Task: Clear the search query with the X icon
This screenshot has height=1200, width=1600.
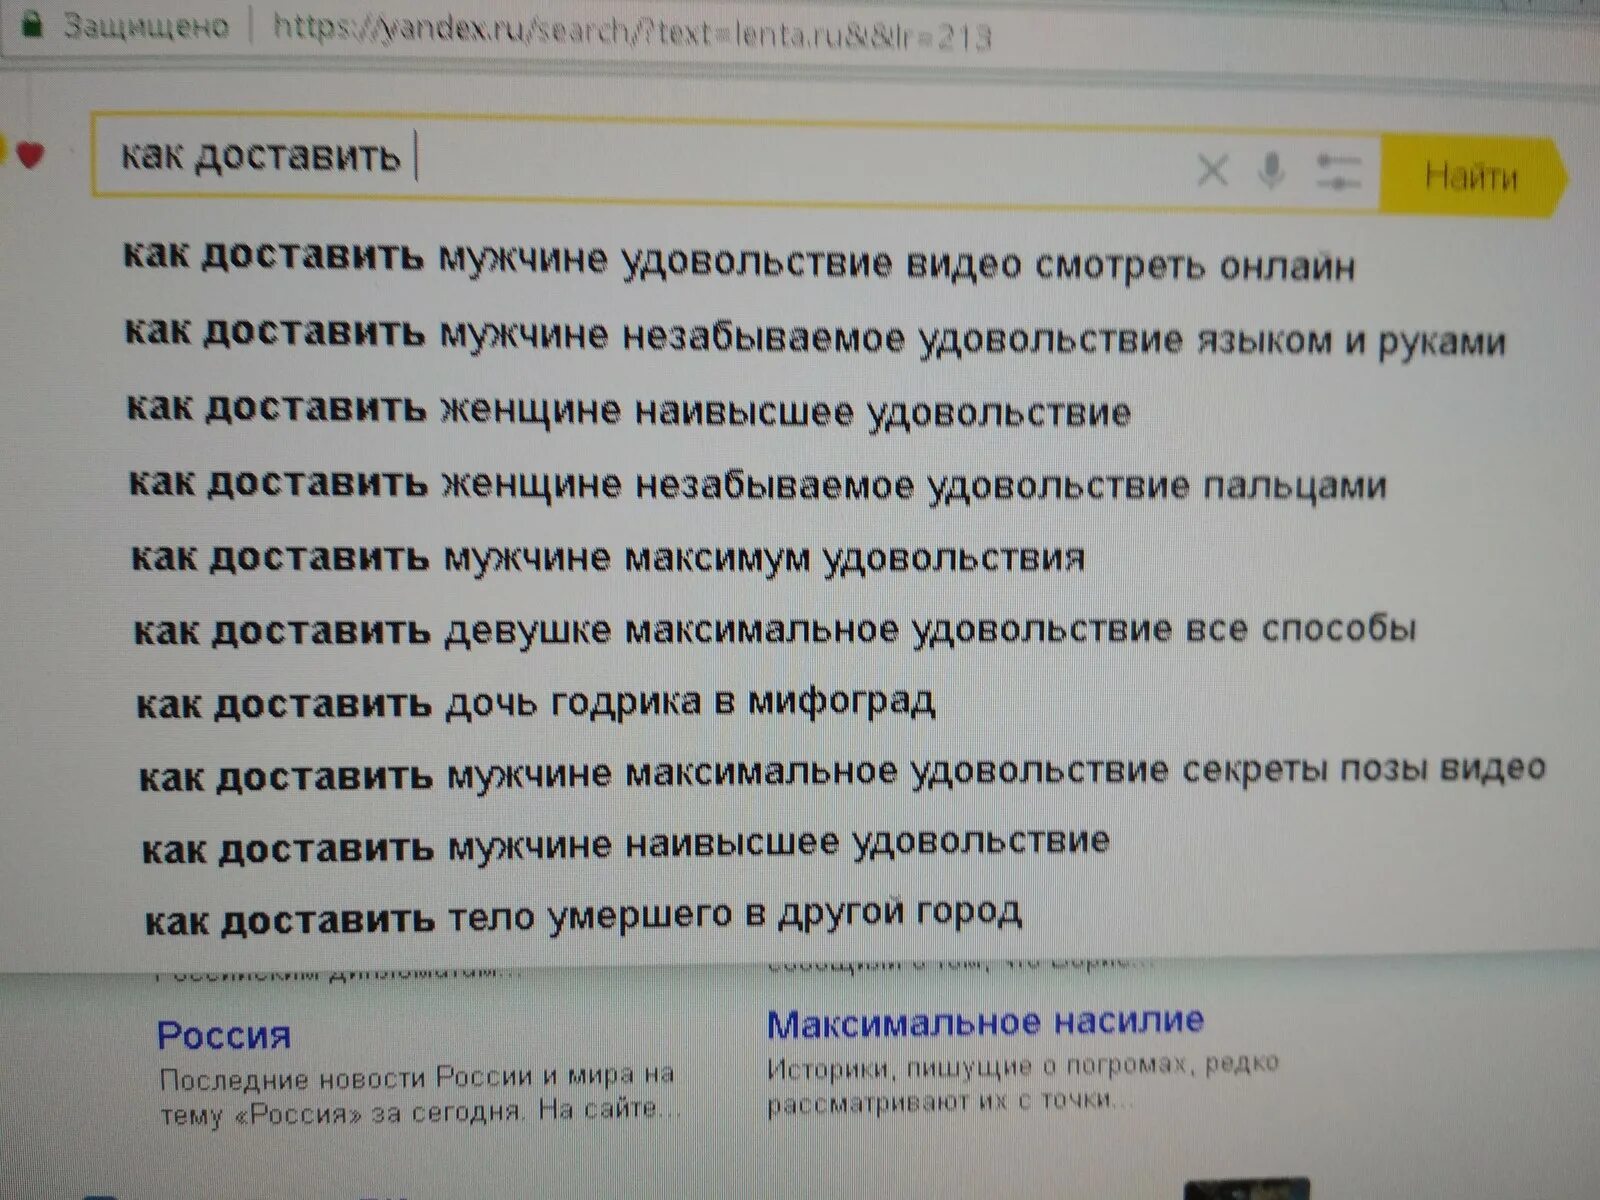Action: pyautogui.click(x=1211, y=172)
